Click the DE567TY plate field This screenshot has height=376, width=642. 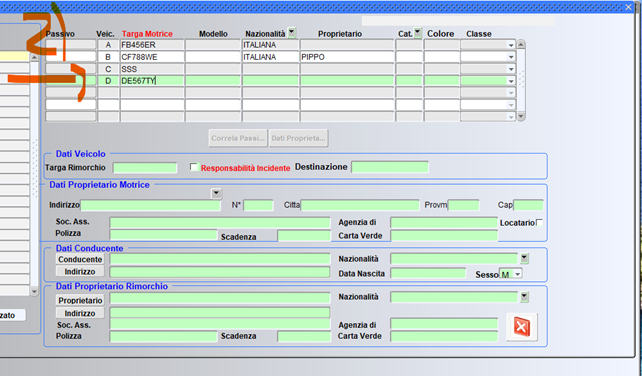coord(151,81)
